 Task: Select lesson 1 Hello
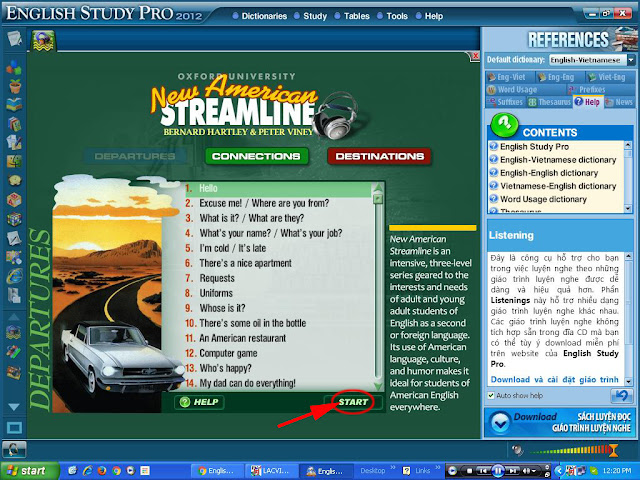point(278,189)
